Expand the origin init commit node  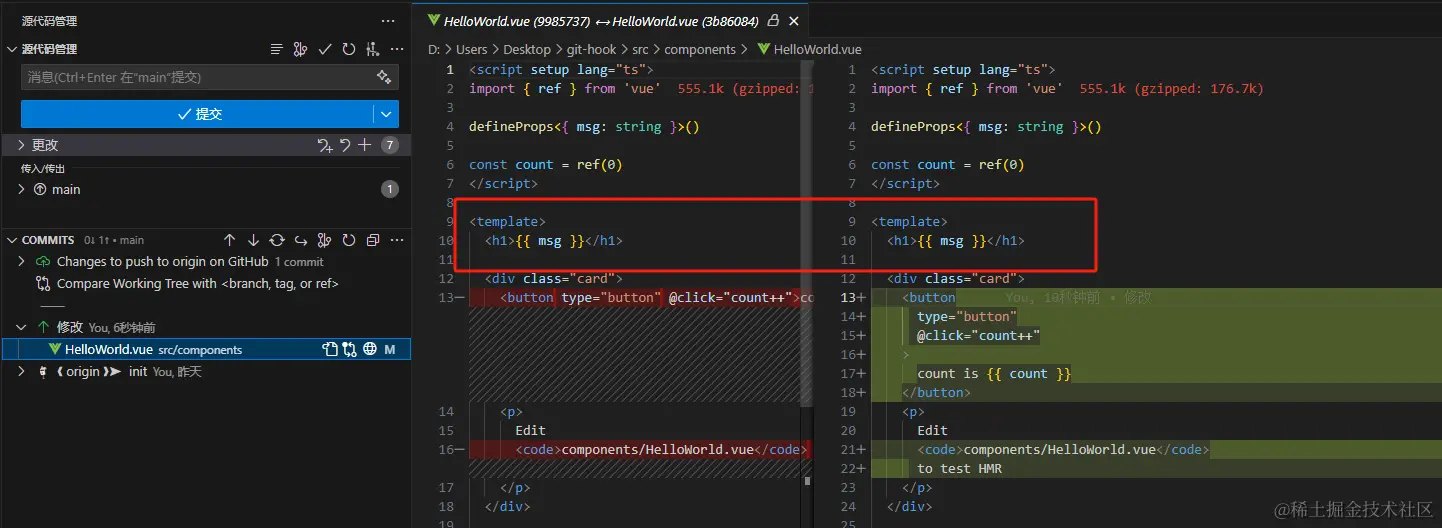[x=21, y=371]
